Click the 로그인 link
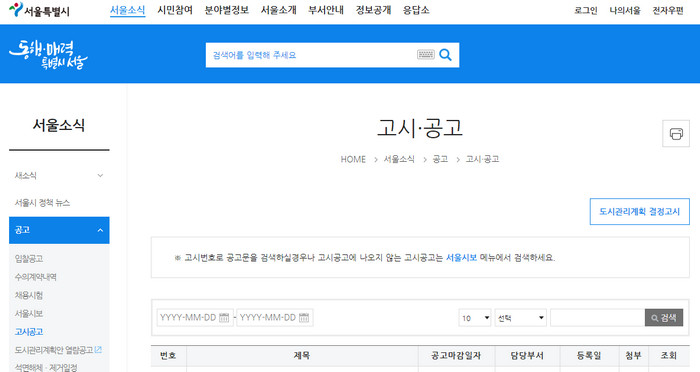Viewport: 700px width, 372px height. pos(586,10)
